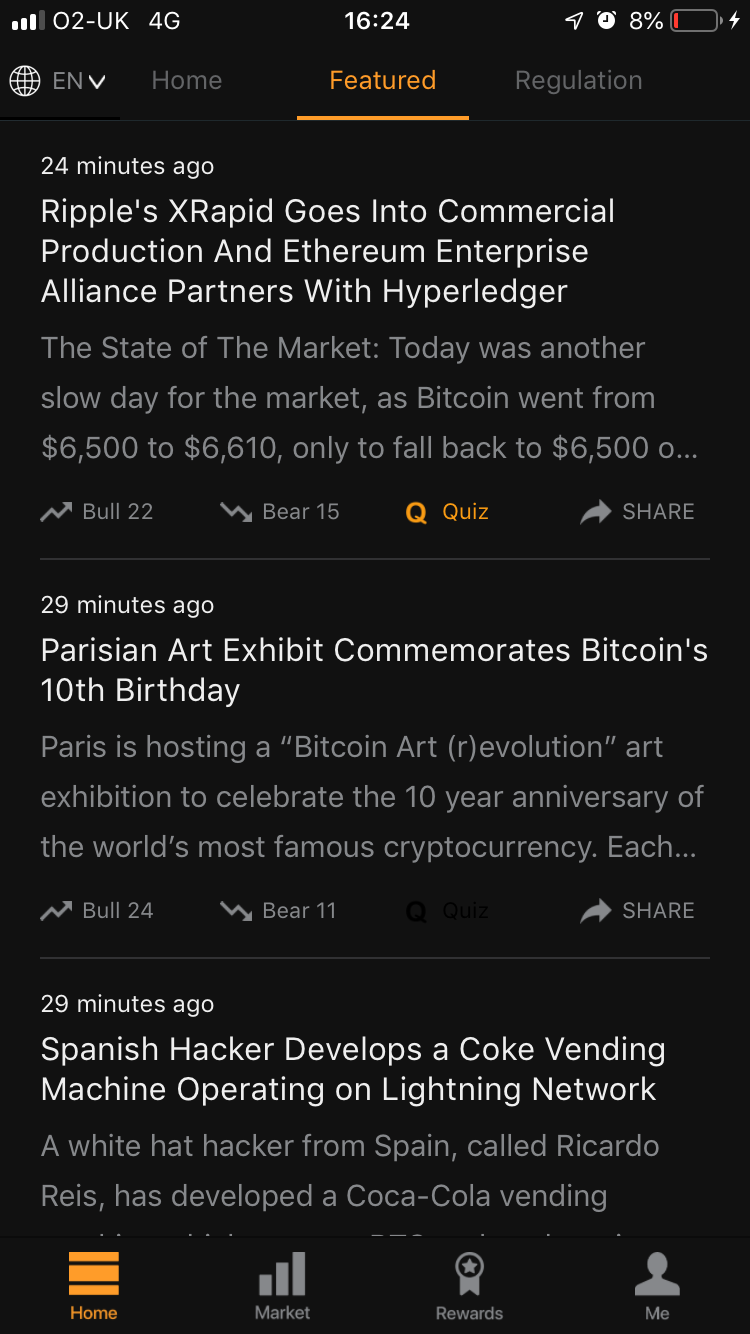
Task: Open the Rewards badge icon
Action: point(469,1275)
